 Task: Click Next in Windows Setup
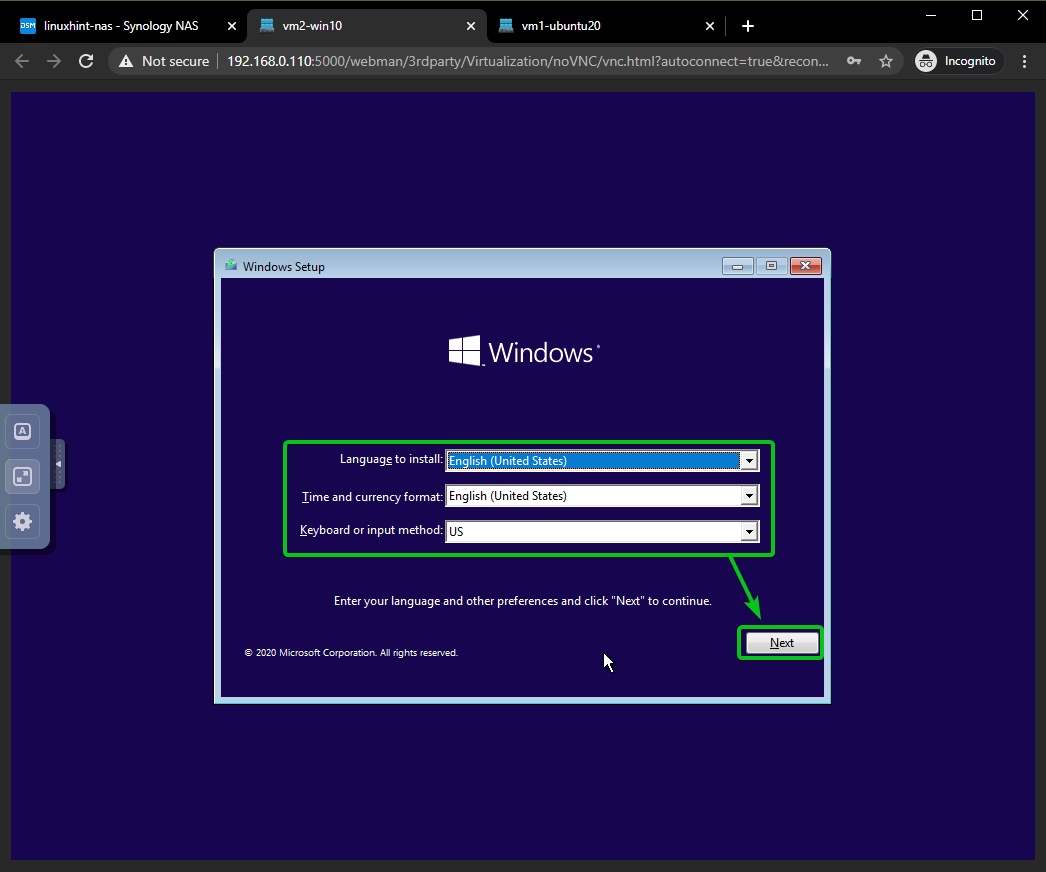(781, 643)
